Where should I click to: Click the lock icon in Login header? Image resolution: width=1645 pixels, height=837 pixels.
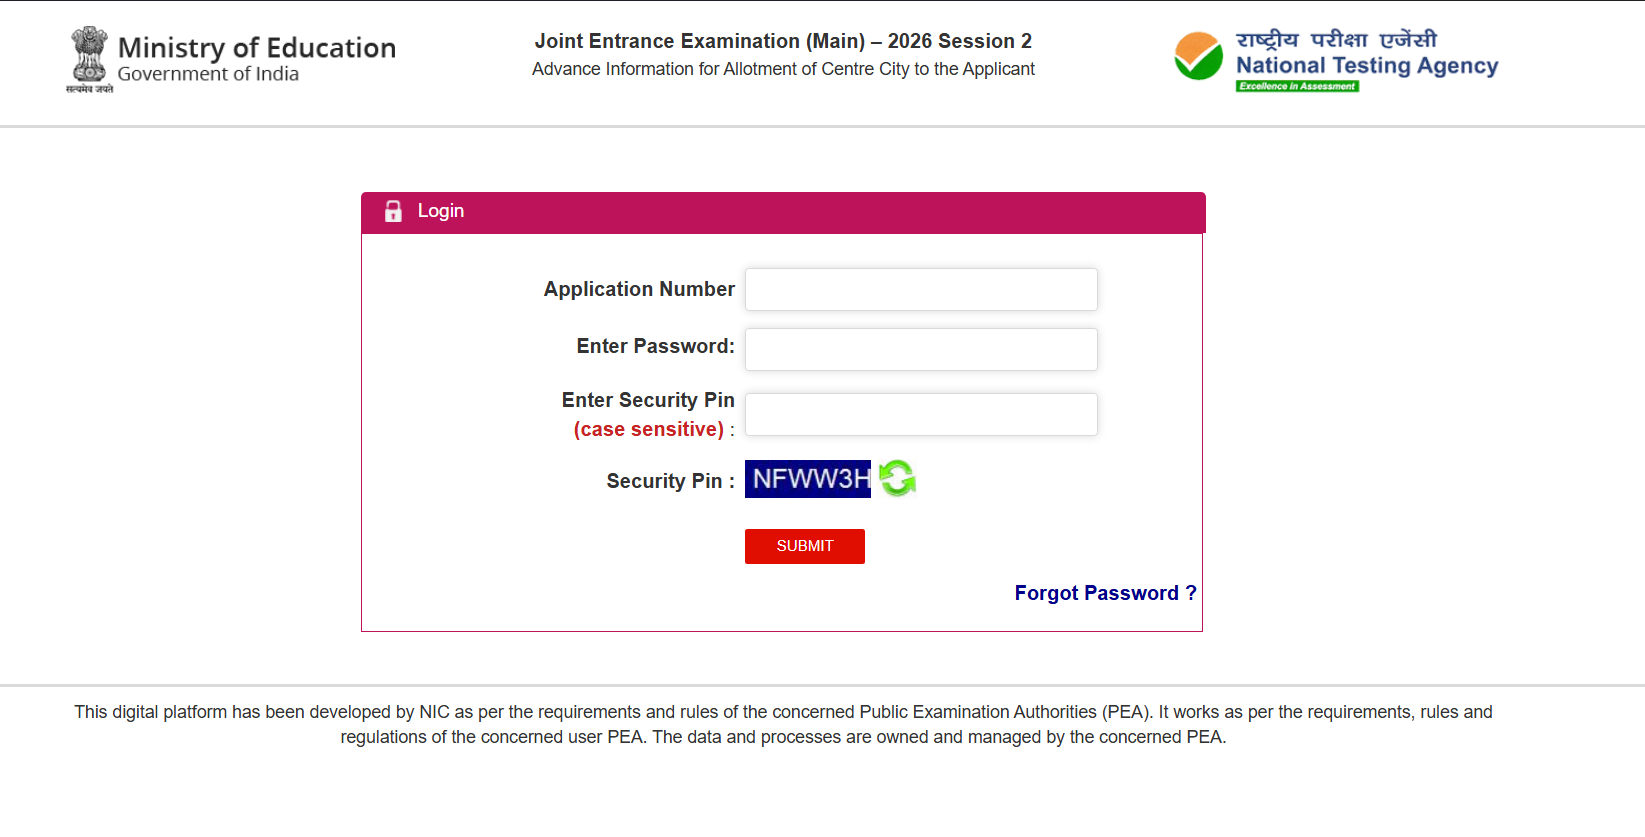coord(393,211)
